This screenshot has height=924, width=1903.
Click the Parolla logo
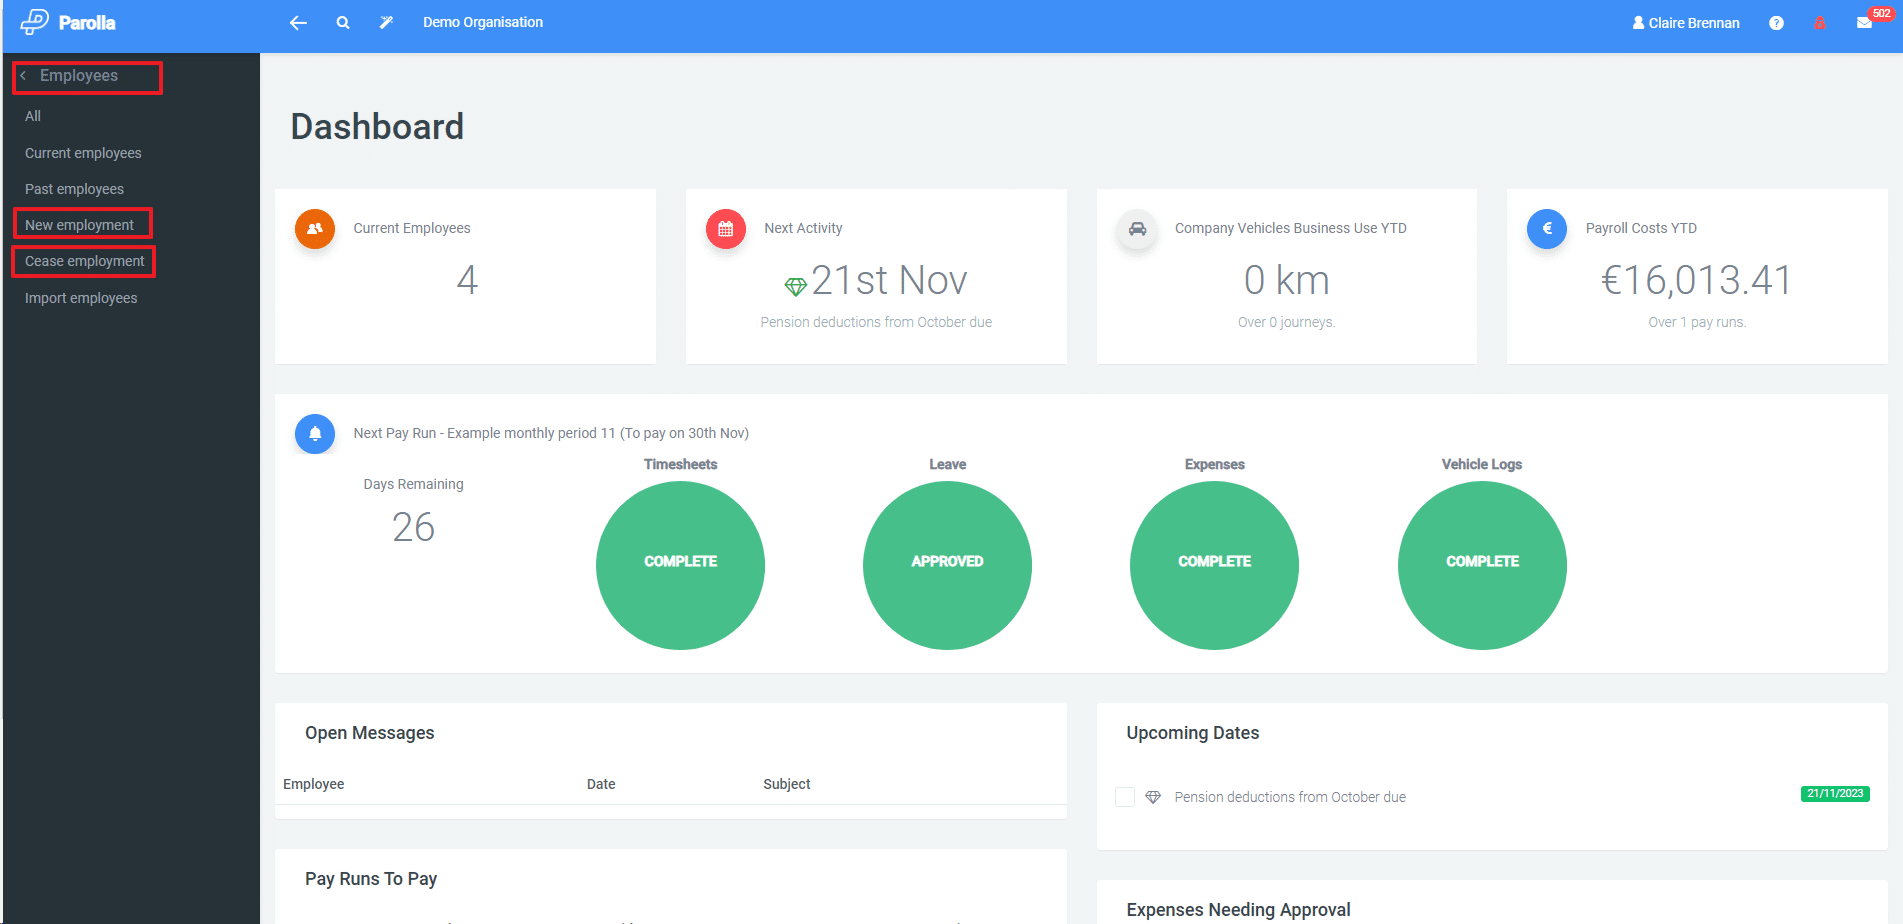(x=66, y=21)
